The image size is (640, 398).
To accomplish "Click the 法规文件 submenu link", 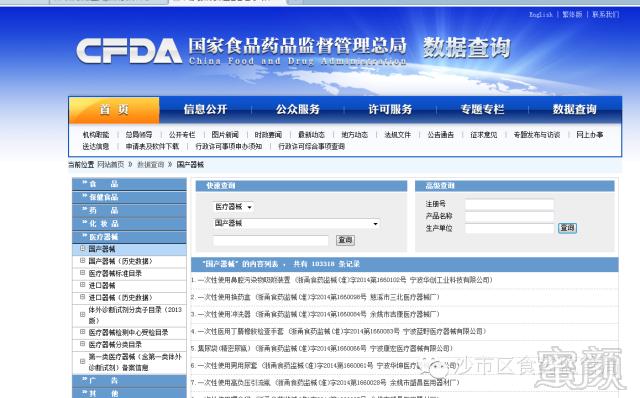I will click(x=398, y=135).
